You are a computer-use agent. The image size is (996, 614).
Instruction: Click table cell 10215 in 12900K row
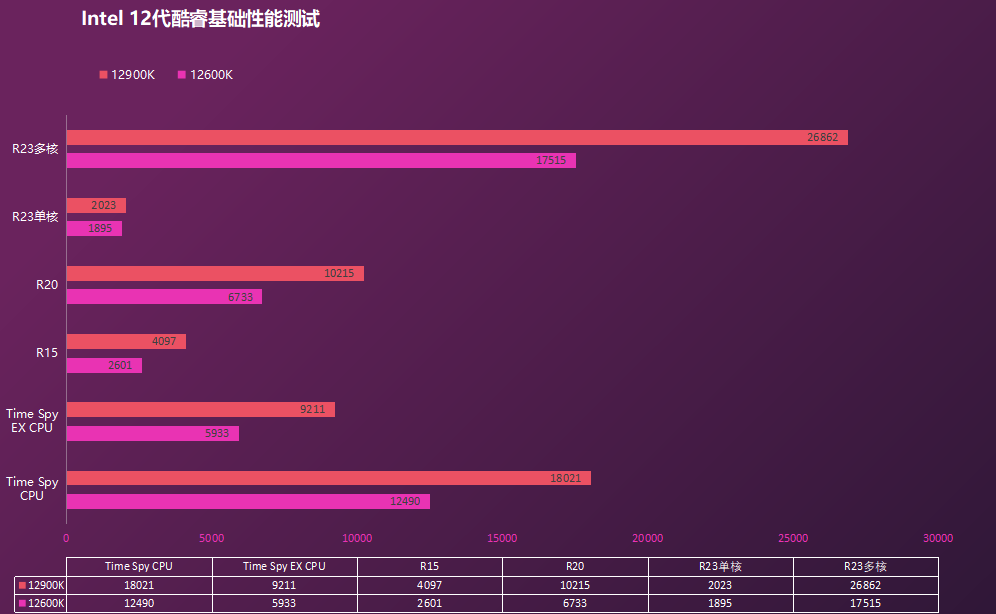[x=575, y=585]
